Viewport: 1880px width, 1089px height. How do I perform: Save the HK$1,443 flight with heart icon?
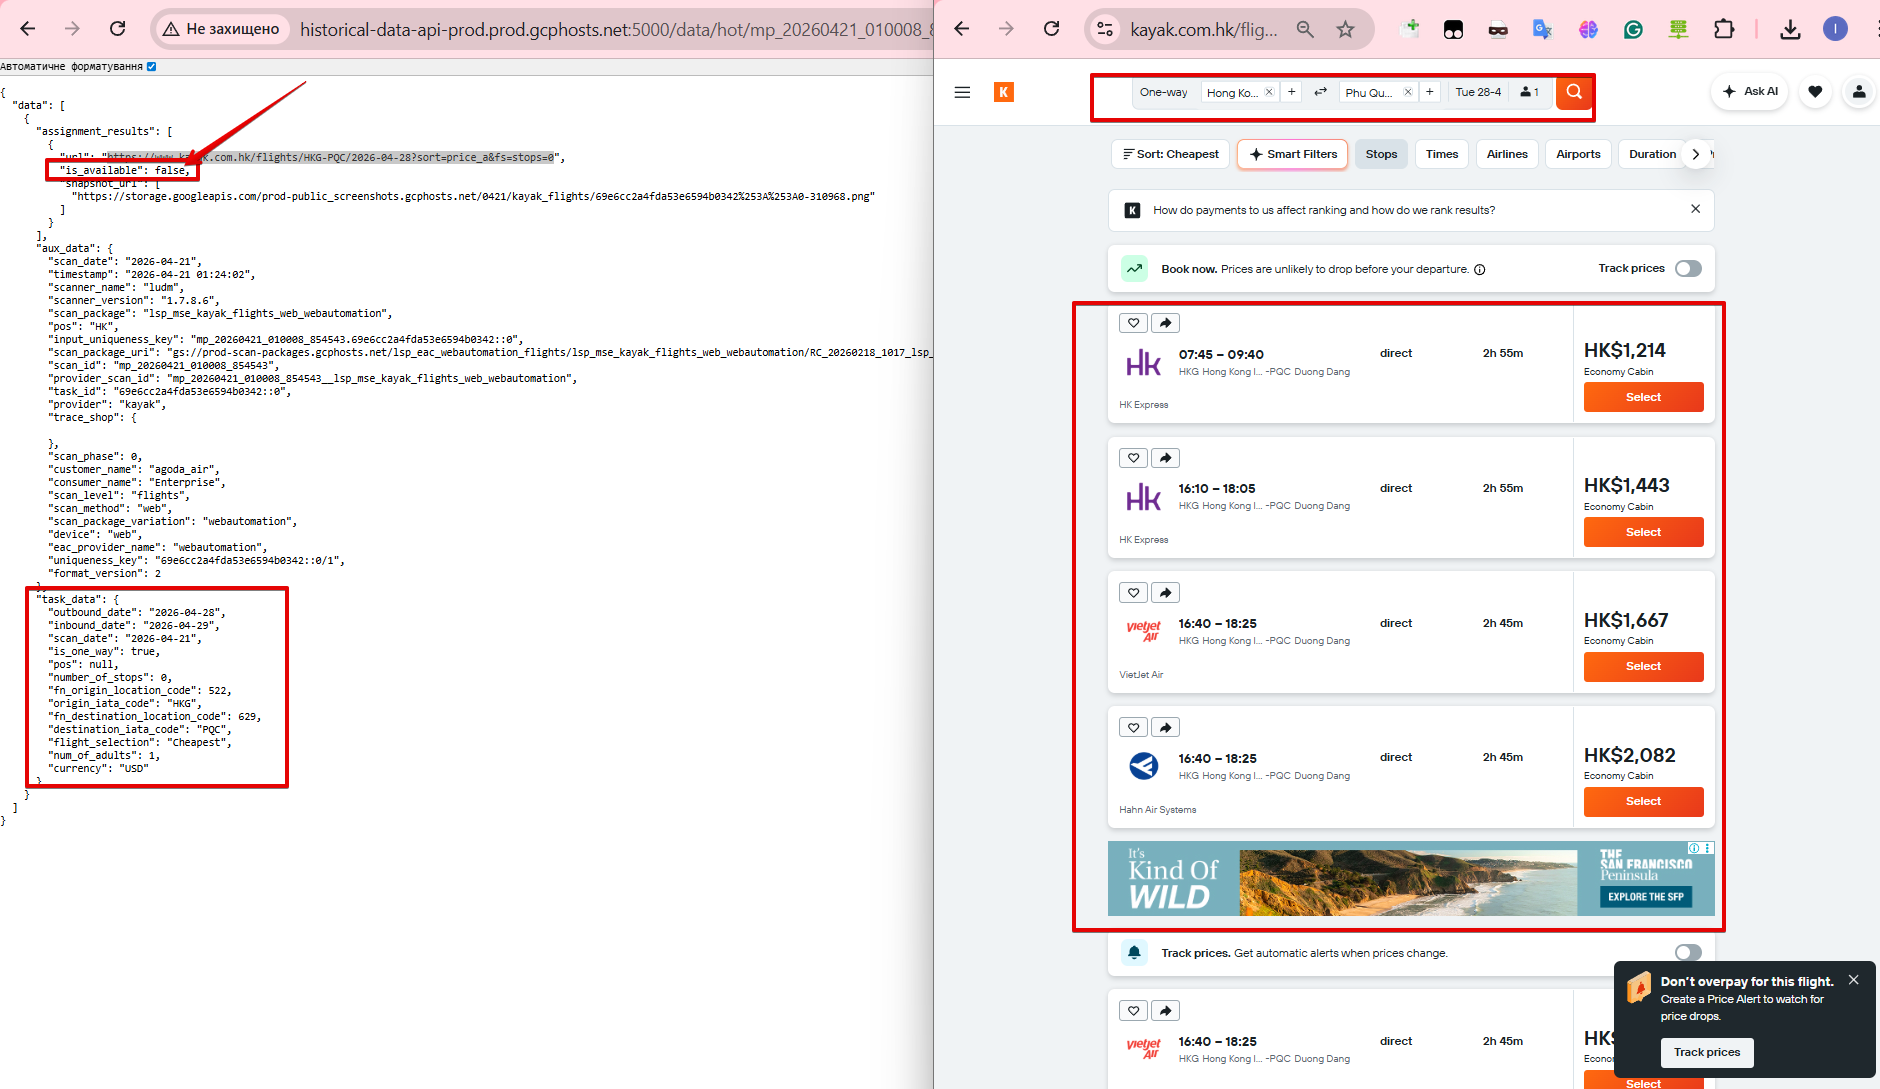point(1133,458)
